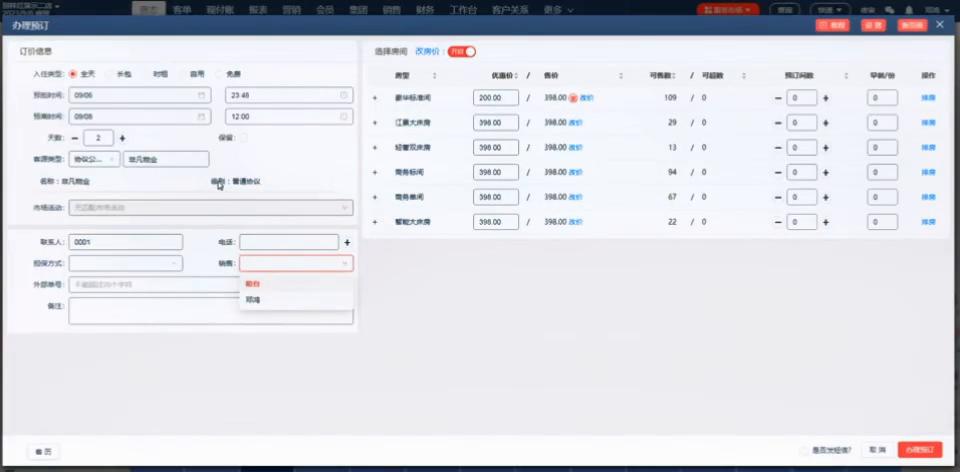Screen dimensions: 960x472
Task: Tick the 保留 checkbox
Action: 244,138
